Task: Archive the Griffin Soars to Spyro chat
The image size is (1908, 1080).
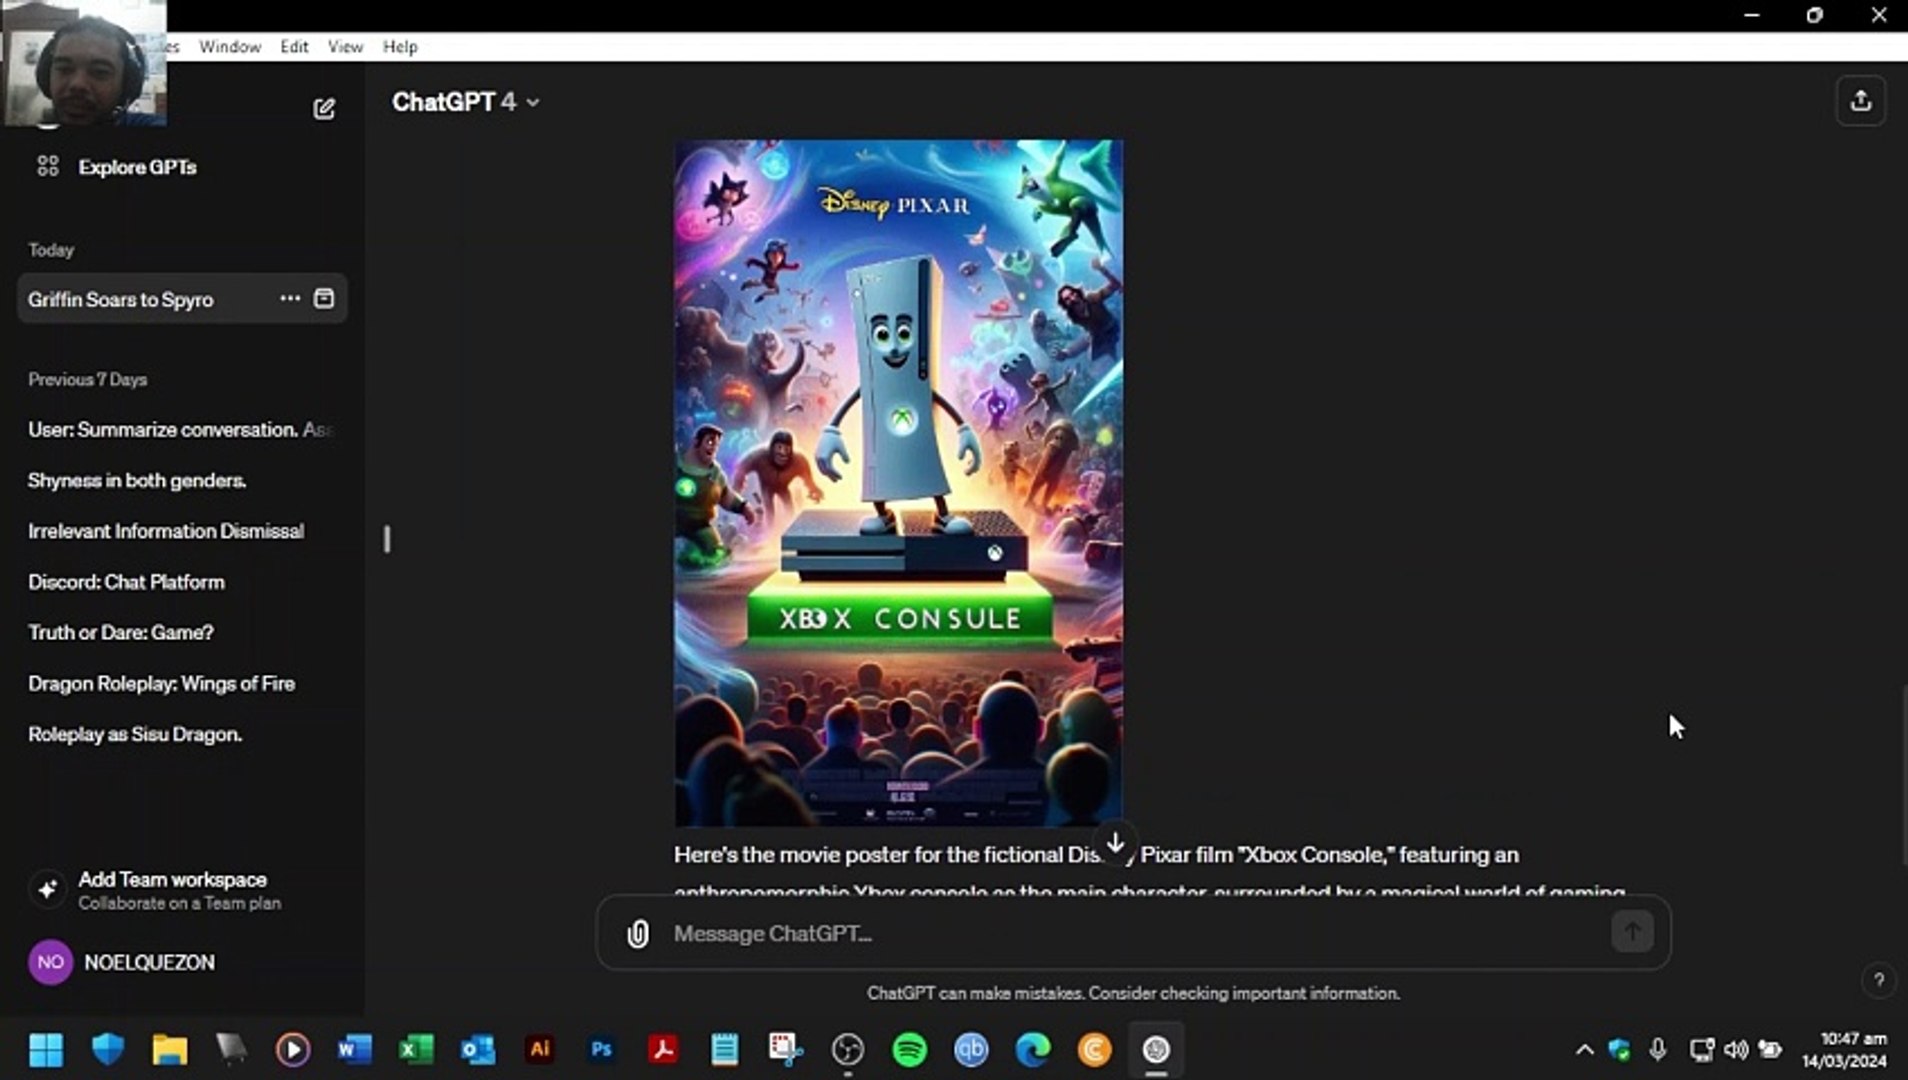Action: tap(324, 298)
